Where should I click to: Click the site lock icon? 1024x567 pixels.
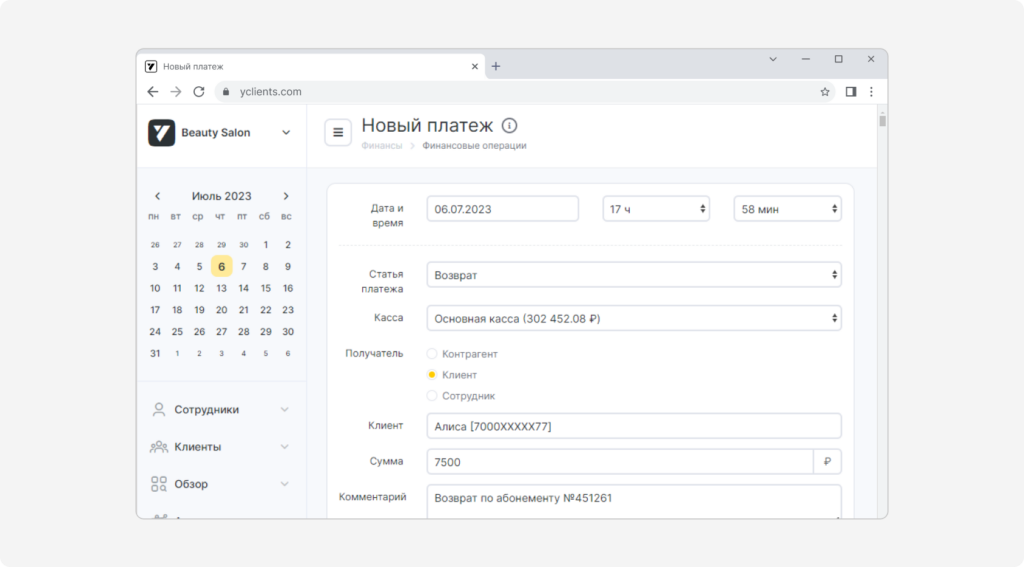(x=226, y=91)
